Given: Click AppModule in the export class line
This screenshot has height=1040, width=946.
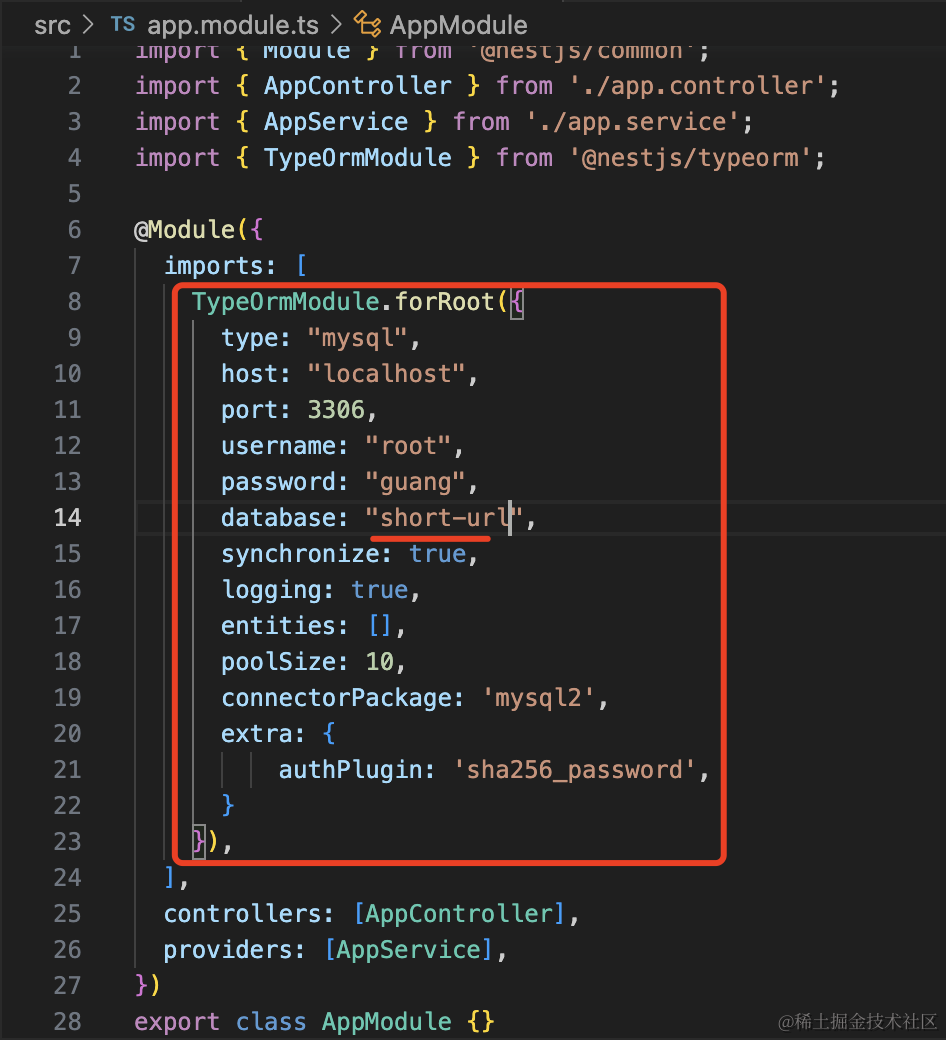Looking at the screenshot, I should tap(386, 1022).
